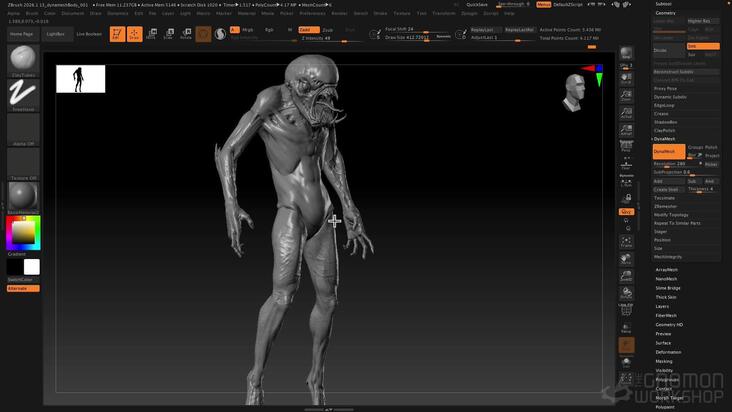
Task: Activate Edit mode button in top shelf
Action: [117, 34]
